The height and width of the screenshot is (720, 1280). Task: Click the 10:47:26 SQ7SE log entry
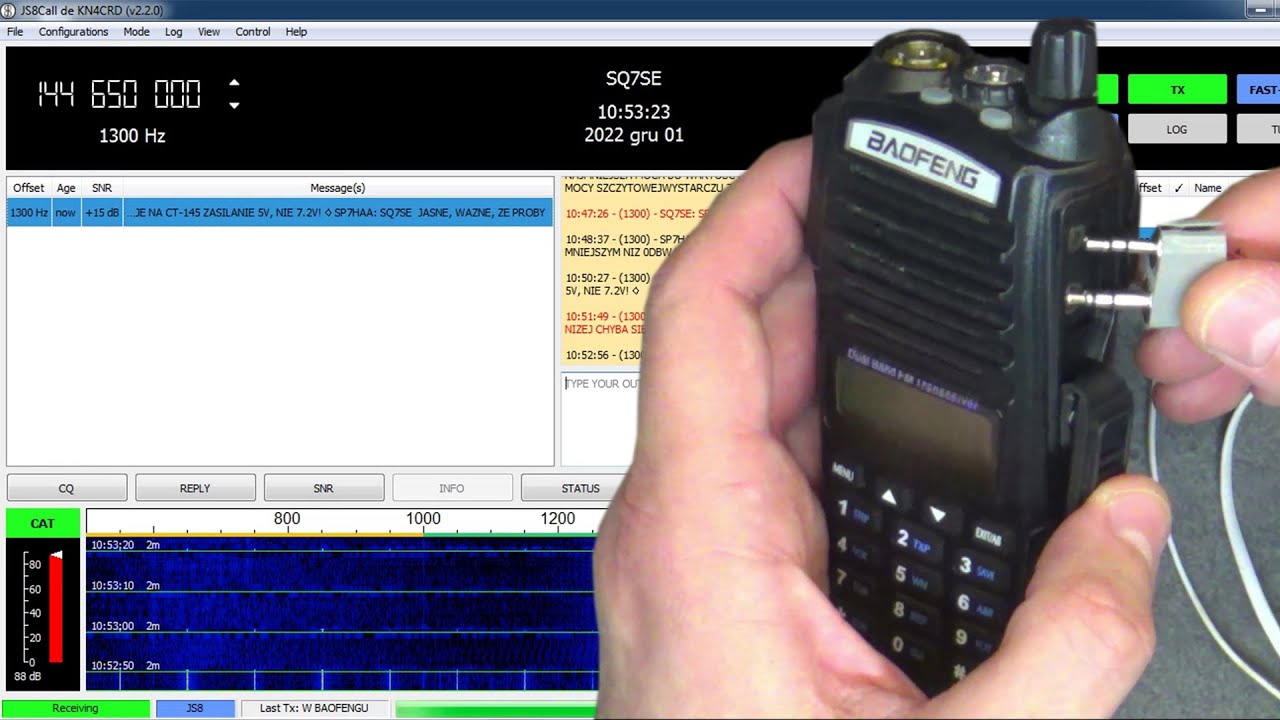[636, 214]
